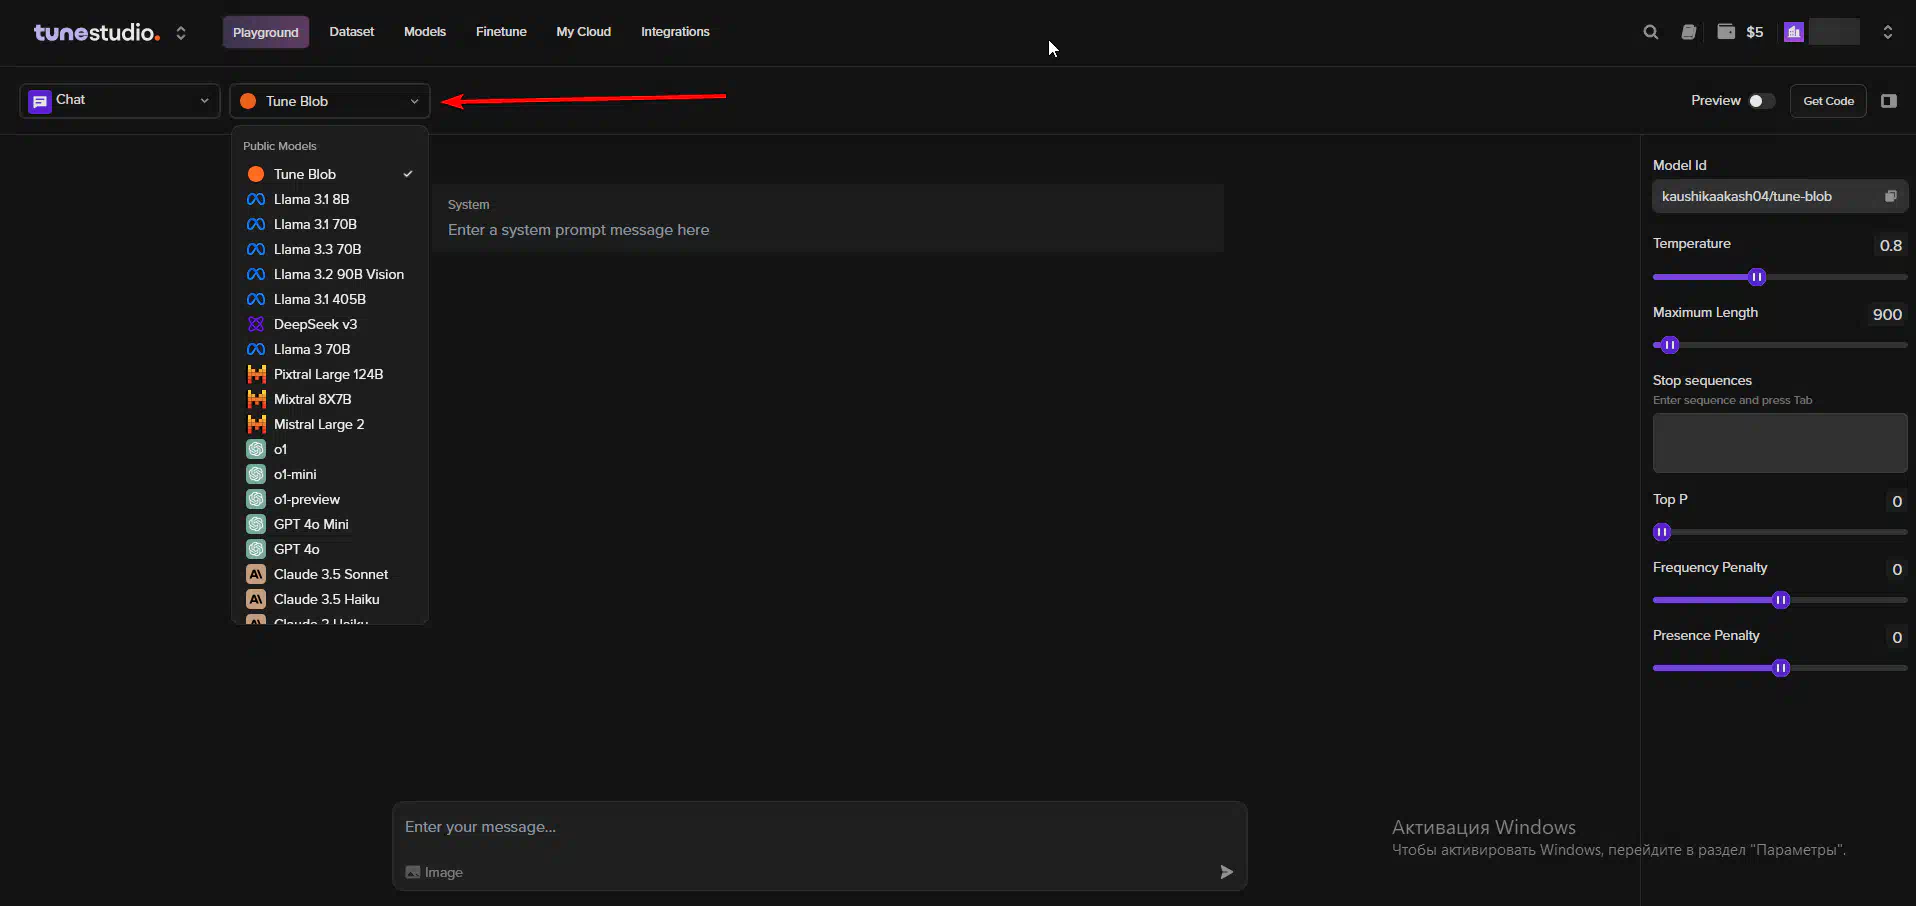This screenshot has width=1916, height=906.
Task: Pick Llama 3.3 70B from the list
Action: [330, 249]
